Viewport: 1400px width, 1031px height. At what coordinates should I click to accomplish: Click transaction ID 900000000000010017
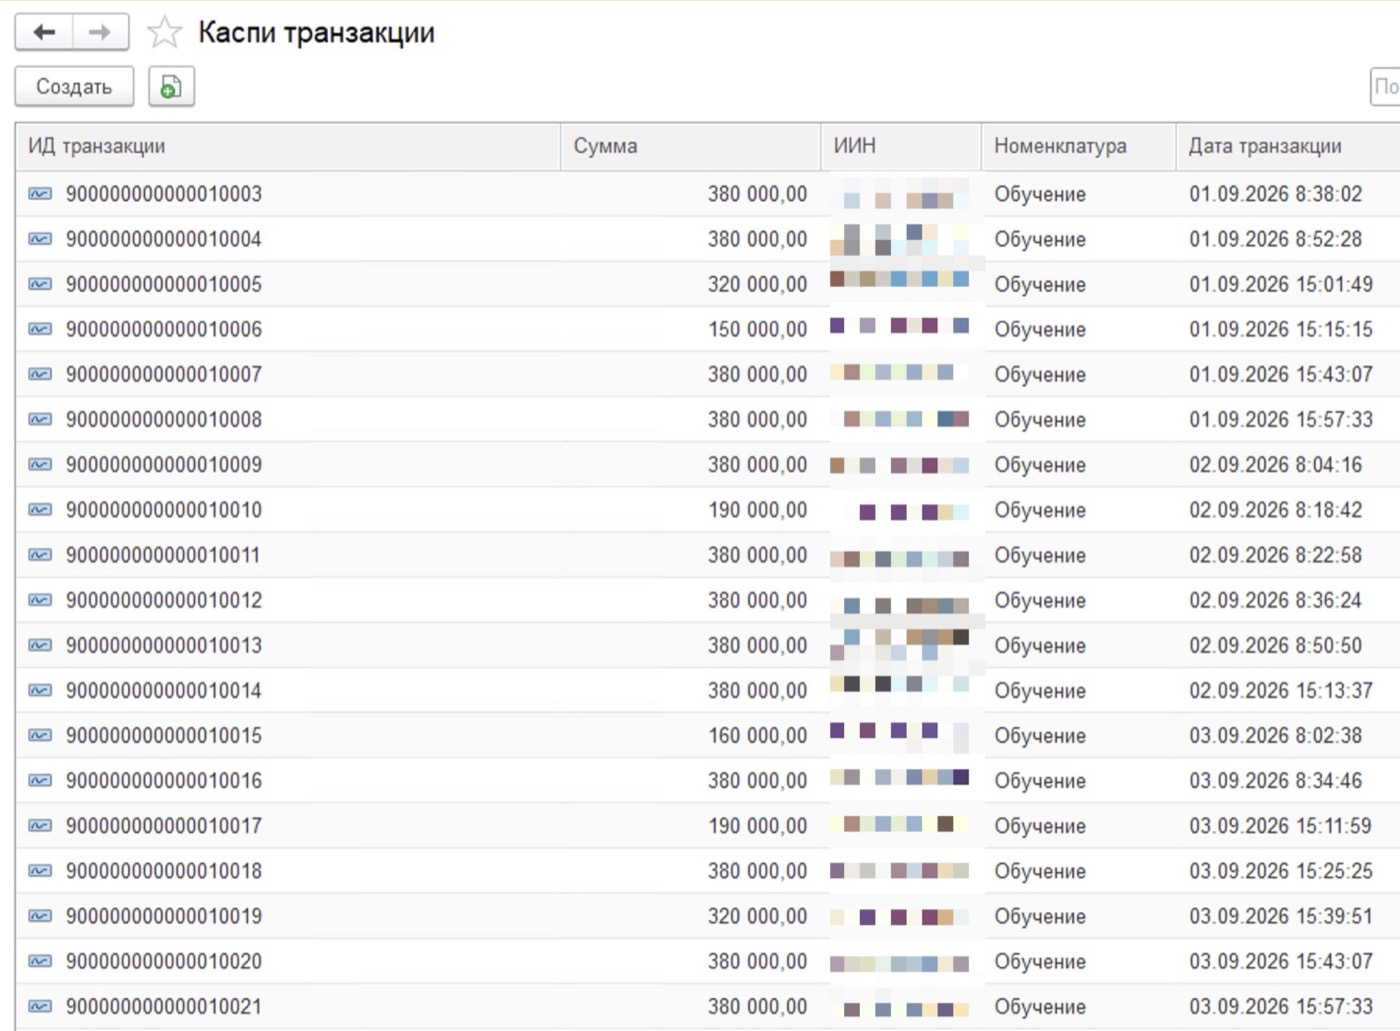coord(164,826)
